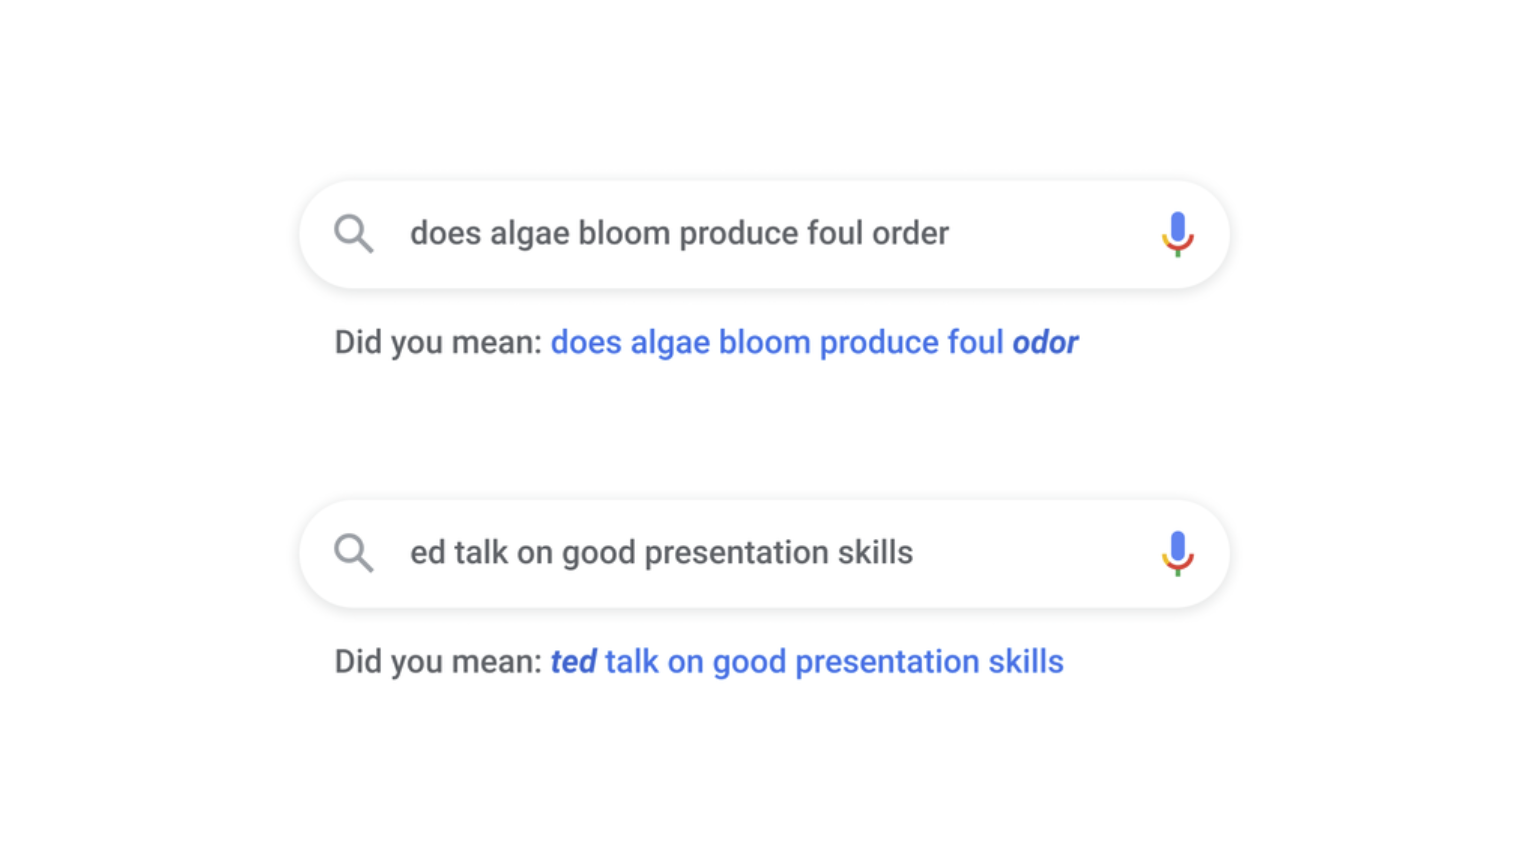Select the magnifier icon in the second search bar
Viewport: 1535px width, 867px height.
352,552
